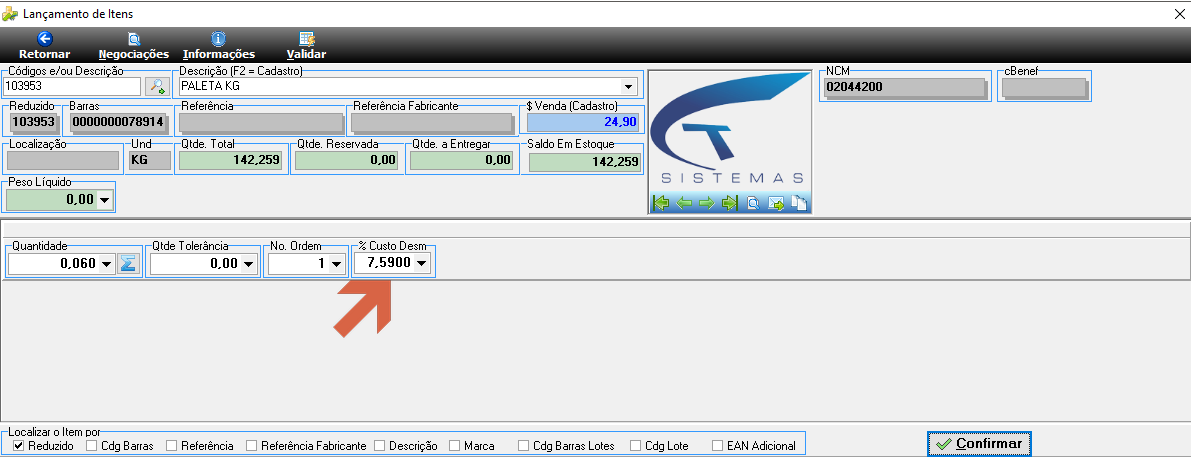Viewport: 1191px width, 457px height.
Task: Enable Cdg Barras Lotes checkbox
Action: coord(523,446)
